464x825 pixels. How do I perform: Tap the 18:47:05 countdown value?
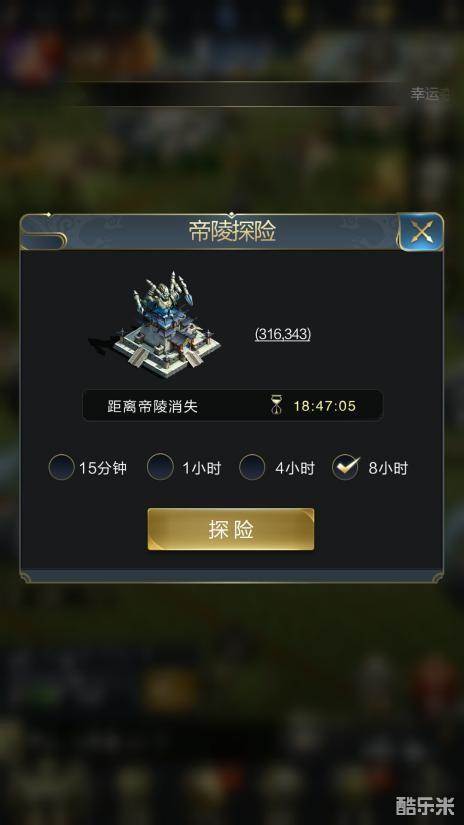[325, 406]
